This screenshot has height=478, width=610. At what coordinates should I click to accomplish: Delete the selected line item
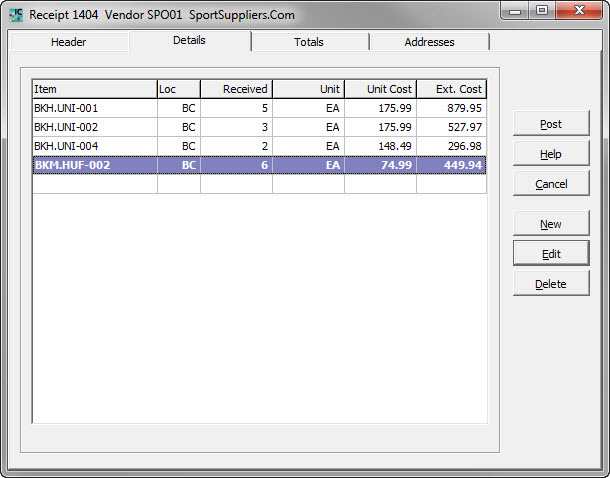tap(551, 284)
